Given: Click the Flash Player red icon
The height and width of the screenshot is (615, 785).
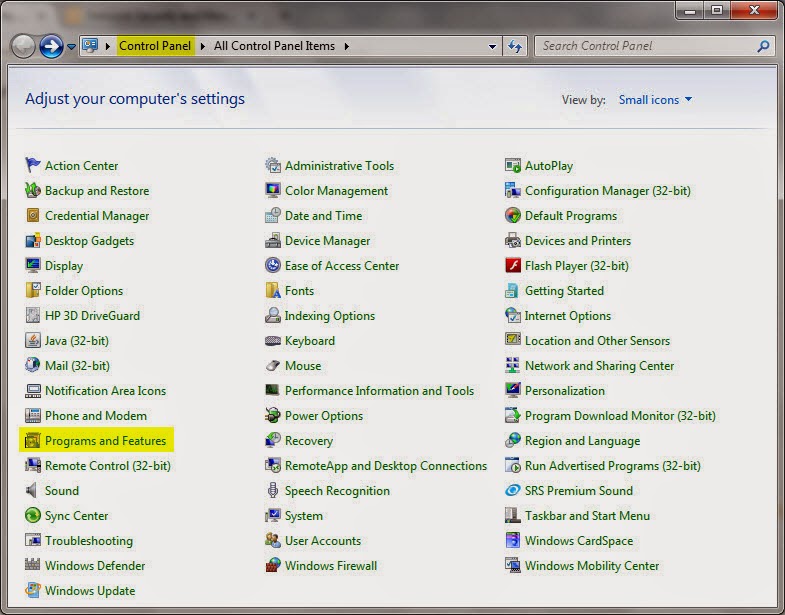Looking at the screenshot, I should 513,265.
